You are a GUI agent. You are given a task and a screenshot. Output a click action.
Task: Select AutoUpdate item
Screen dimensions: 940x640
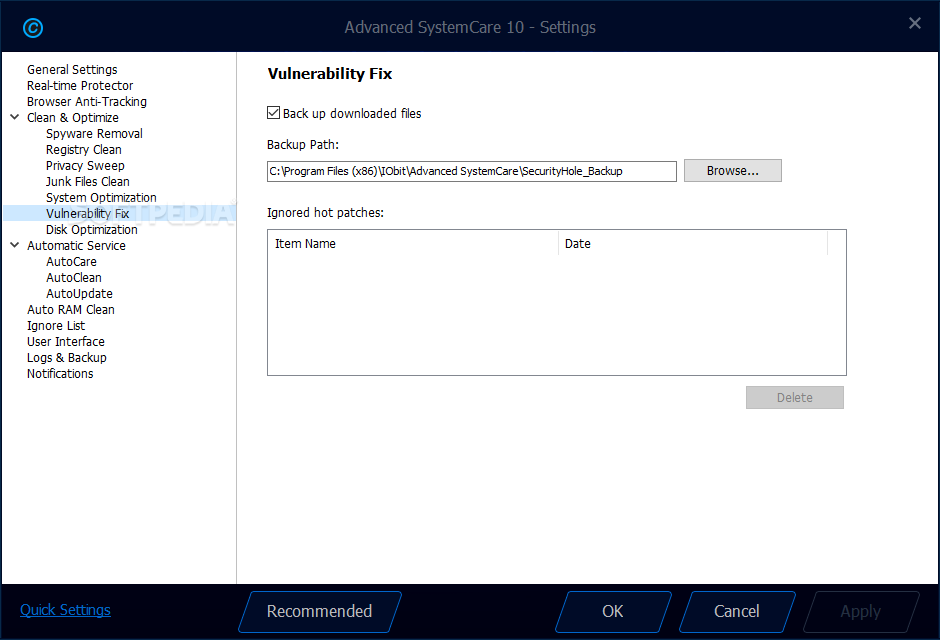click(x=79, y=294)
